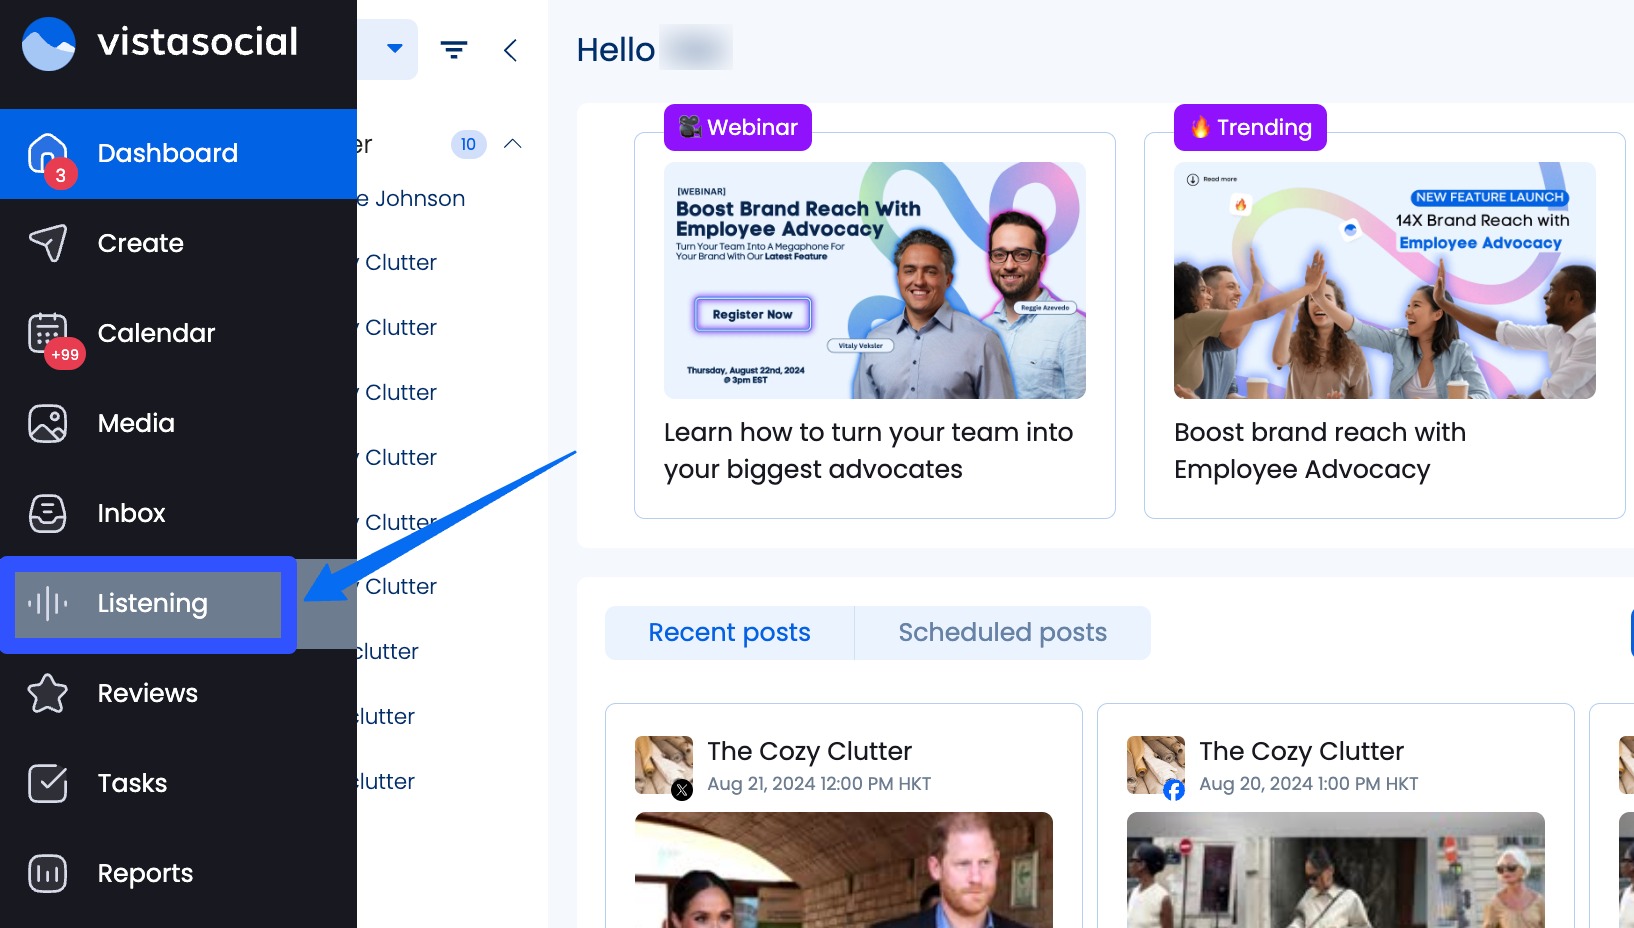Open the Calendar icon in sidebar

pyautogui.click(x=48, y=333)
